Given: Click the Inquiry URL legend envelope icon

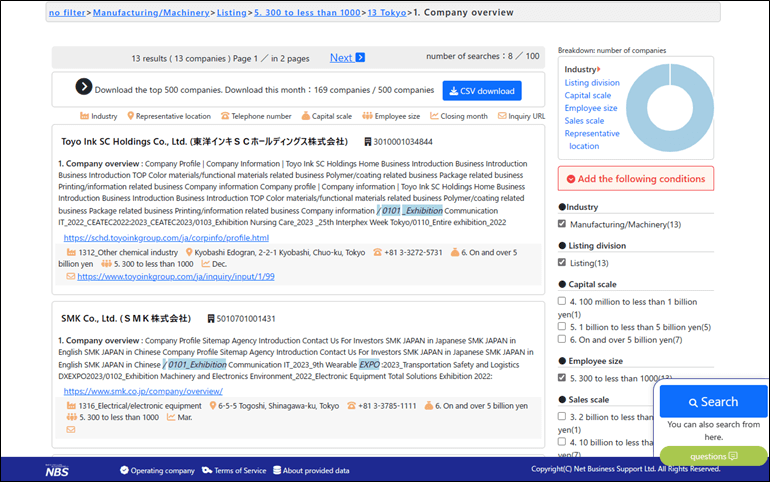Looking at the screenshot, I should 502,116.
